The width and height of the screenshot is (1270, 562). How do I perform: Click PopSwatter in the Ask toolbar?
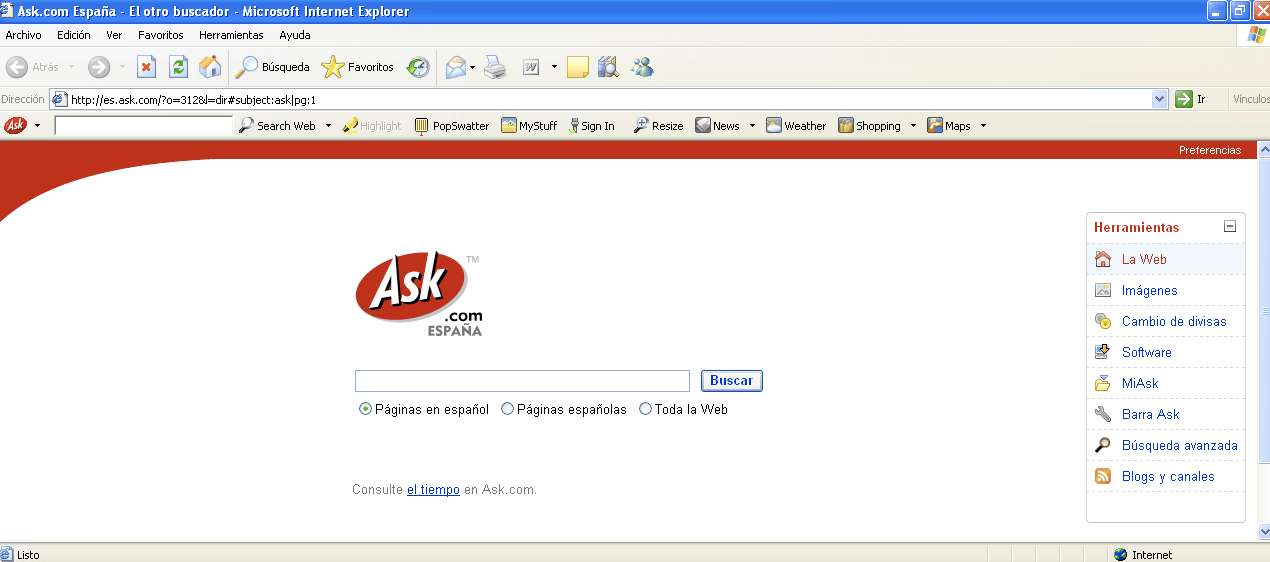452,126
